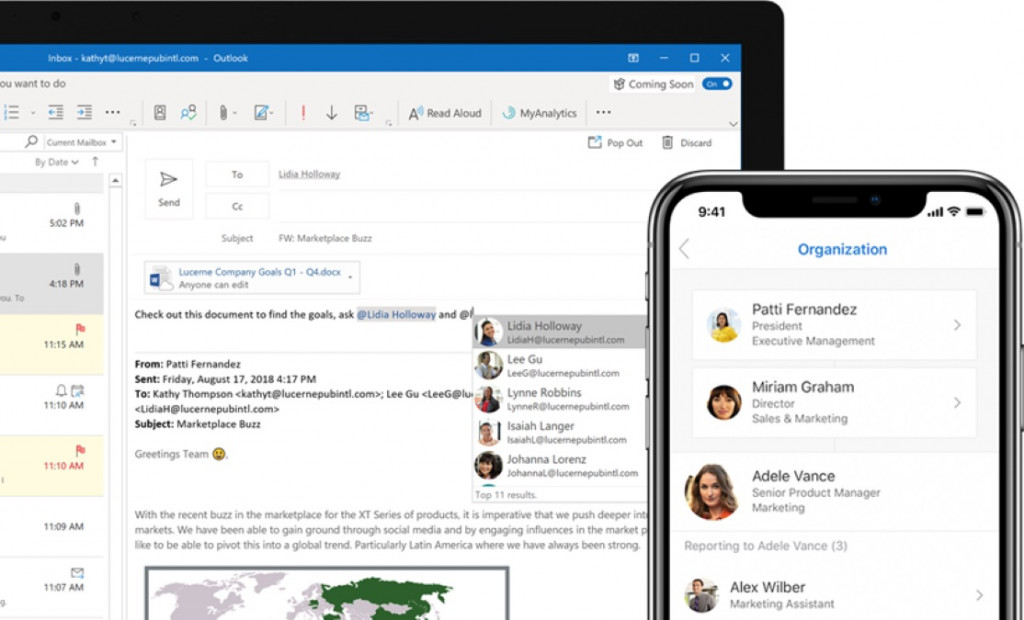Image resolution: width=1024 pixels, height=620 pixels.
Task: Set Low Importance with down arrow
Action: [331, 113]
